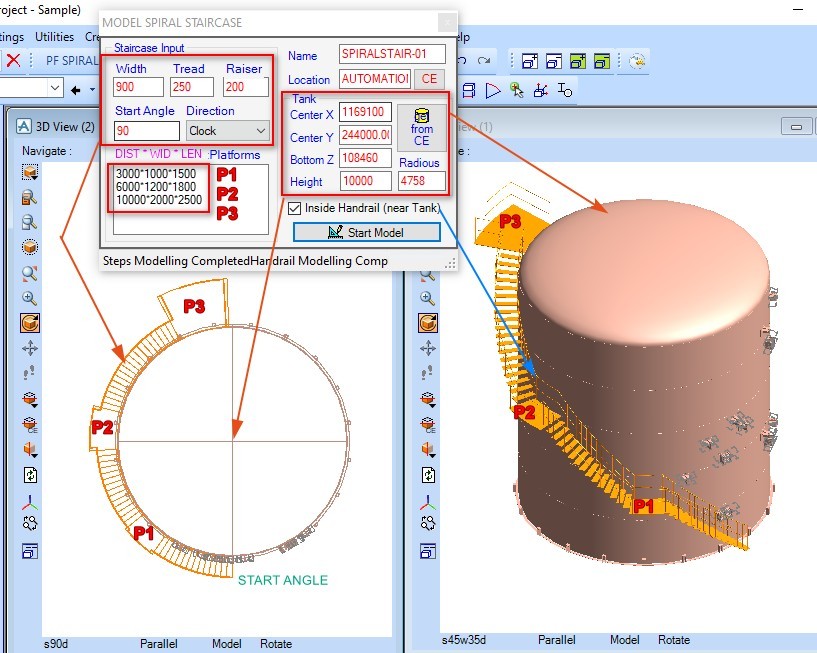The width and height of the screenshot is (817, 653).
Task: Select the rotate view tool in right 3D view
Action: (428, 323)
